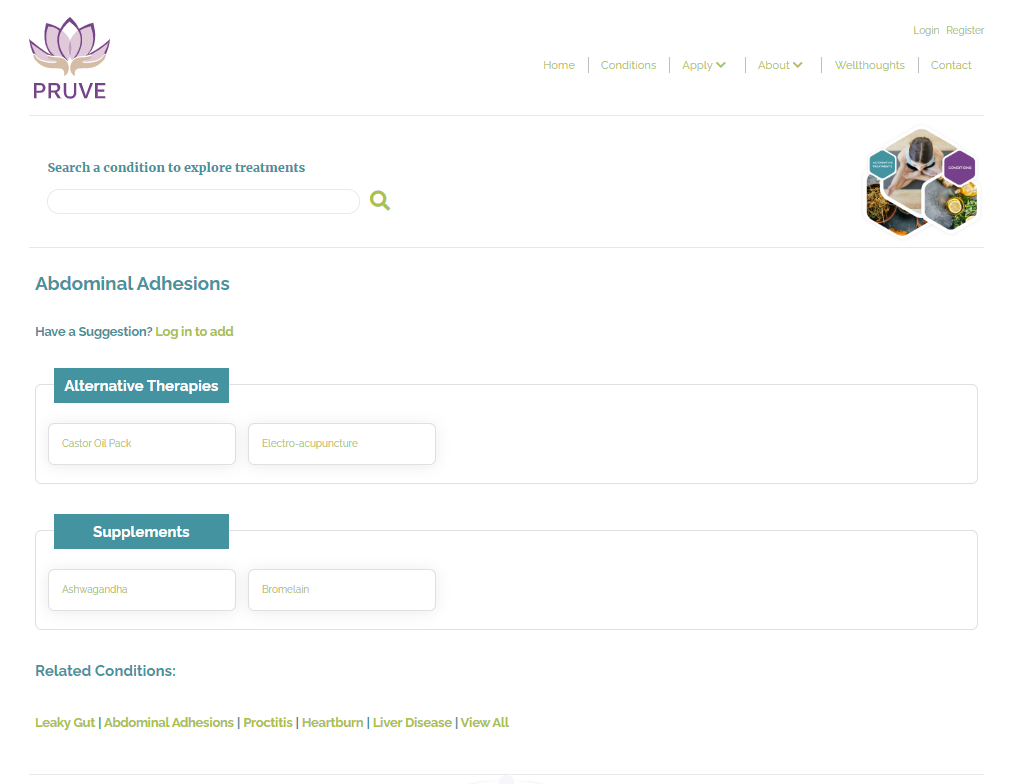1027x784 pixels.
Task: Click the PRUVE lotus logo
Action: click(x=69, y=58)
